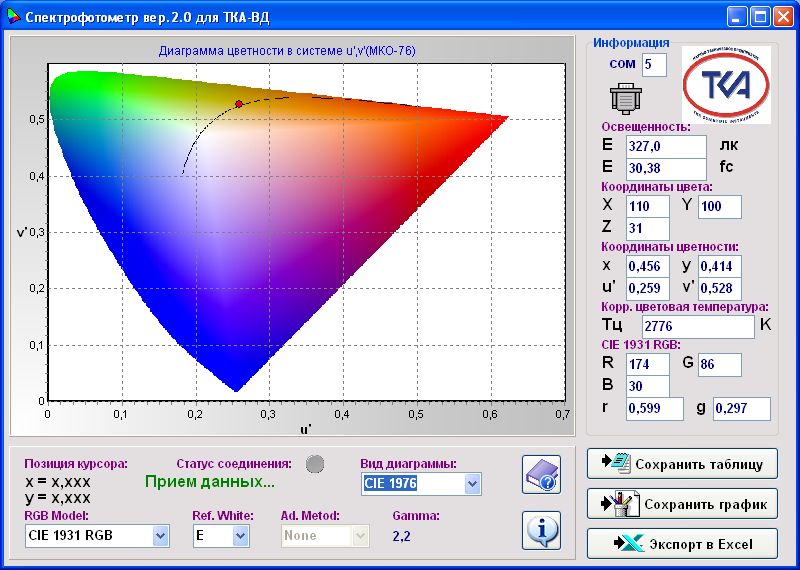The height and width of the screenshot is (570, 800).
Task: Click the TKA company logo
Action: 725,85
